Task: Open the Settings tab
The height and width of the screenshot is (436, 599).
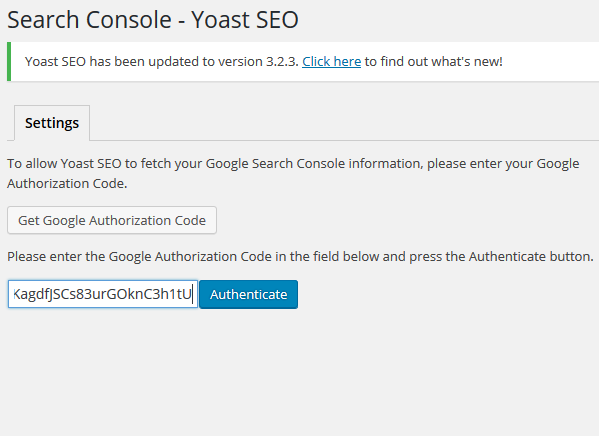Action: 52,123
